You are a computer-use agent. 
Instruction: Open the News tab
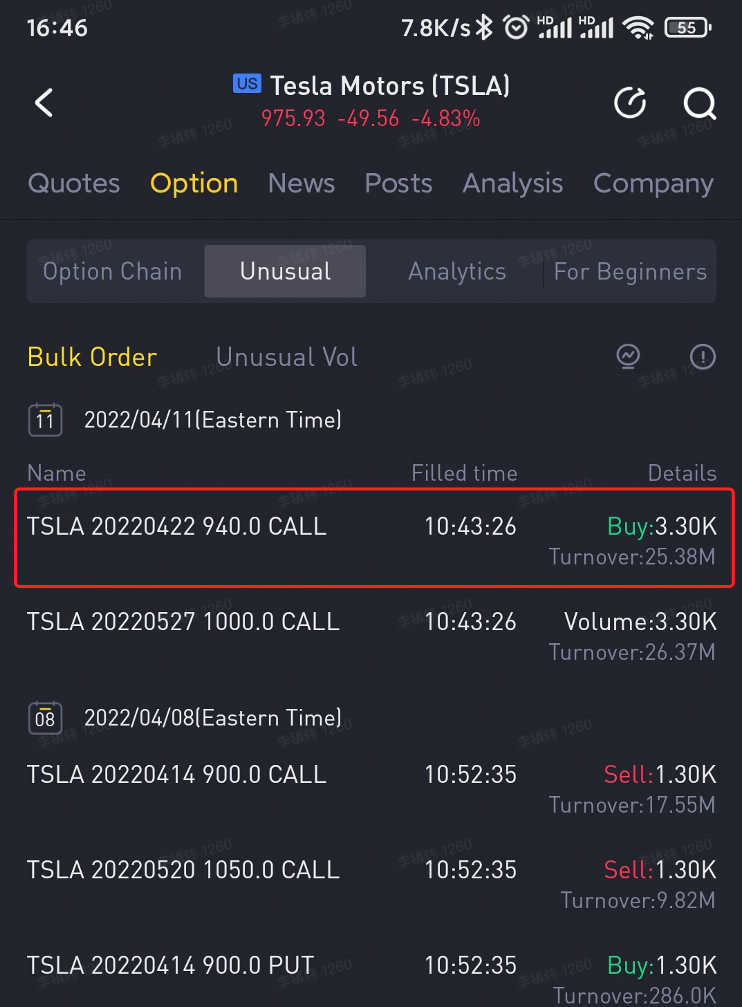pyautogui.click(x=301, y=184)
